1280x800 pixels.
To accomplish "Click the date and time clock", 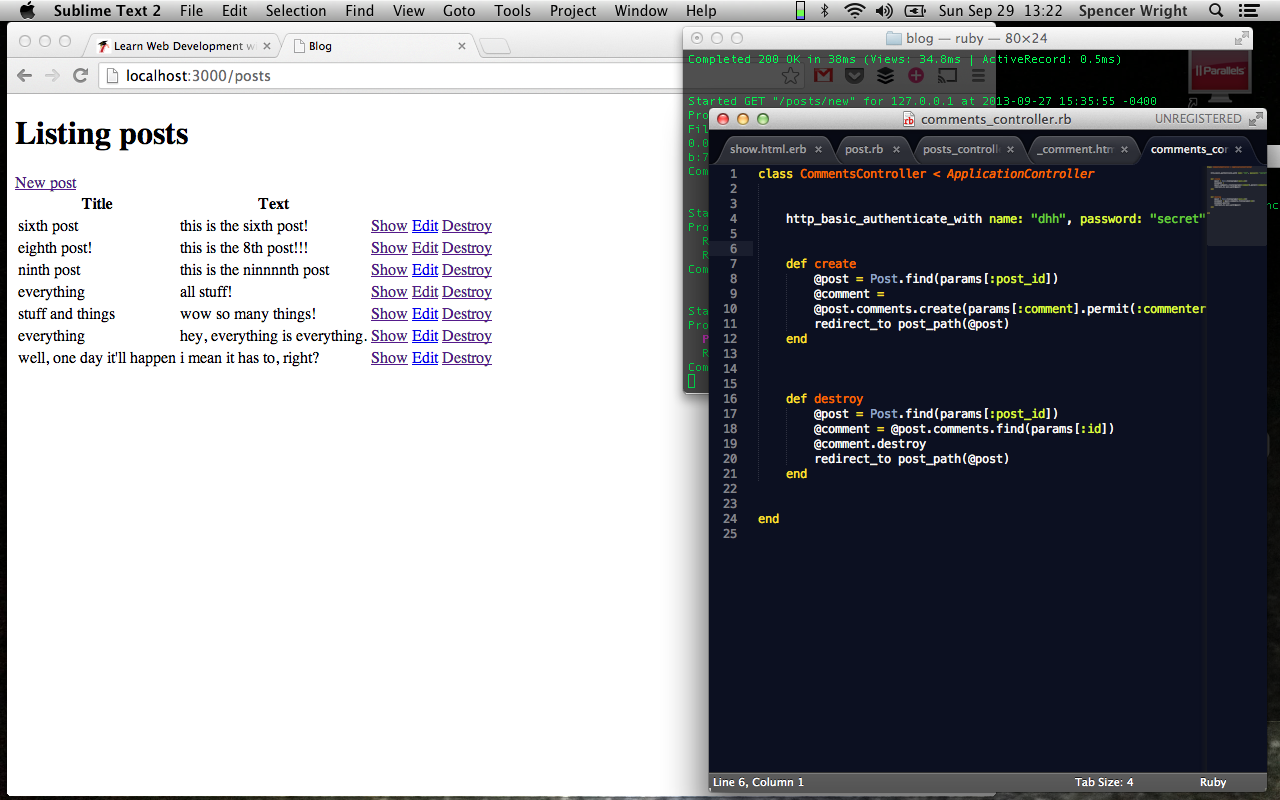I will click(x=999, y=11).
